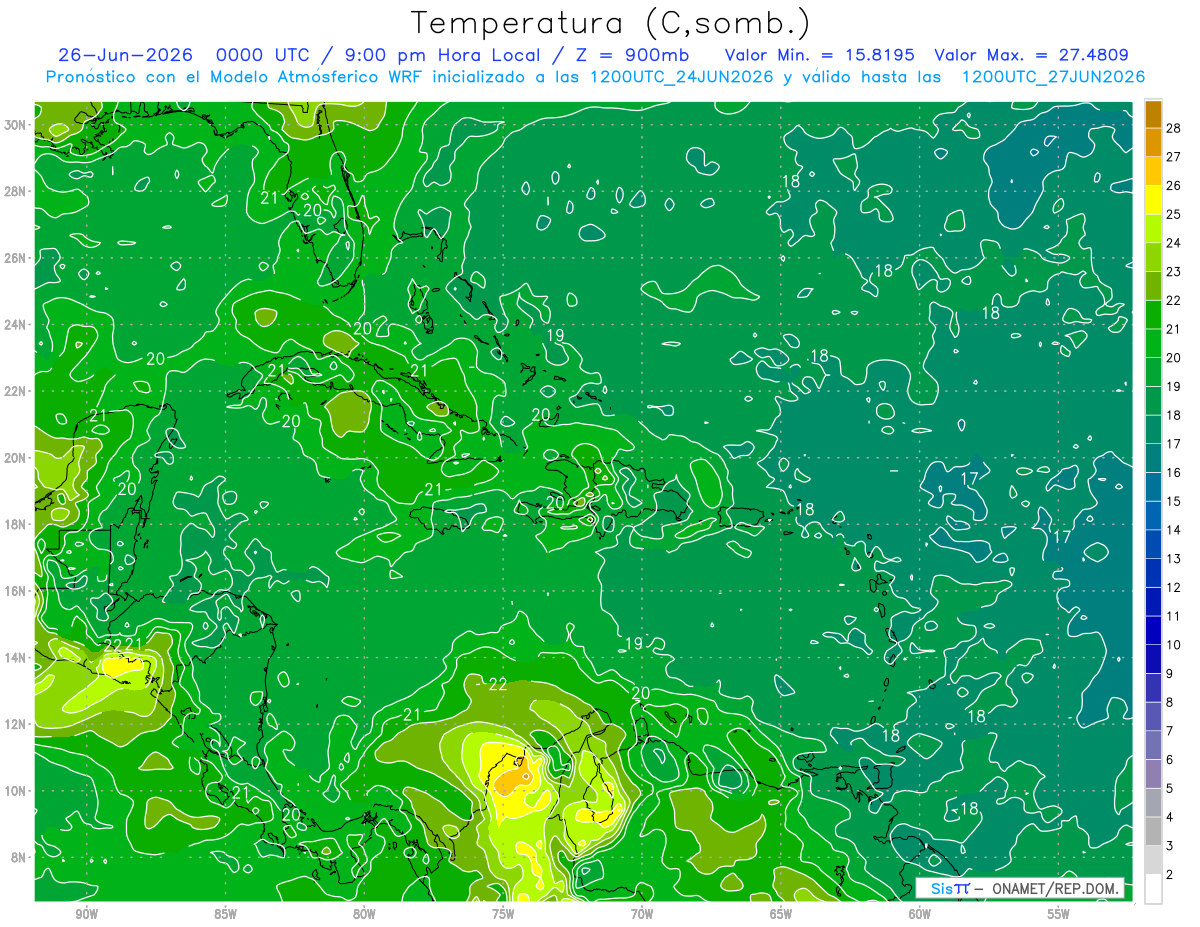Image resolution: width=1200 pixels, height=927 pixels.
Task: Click the 8N latitude axis label
Action: click(x=20, y=858)
